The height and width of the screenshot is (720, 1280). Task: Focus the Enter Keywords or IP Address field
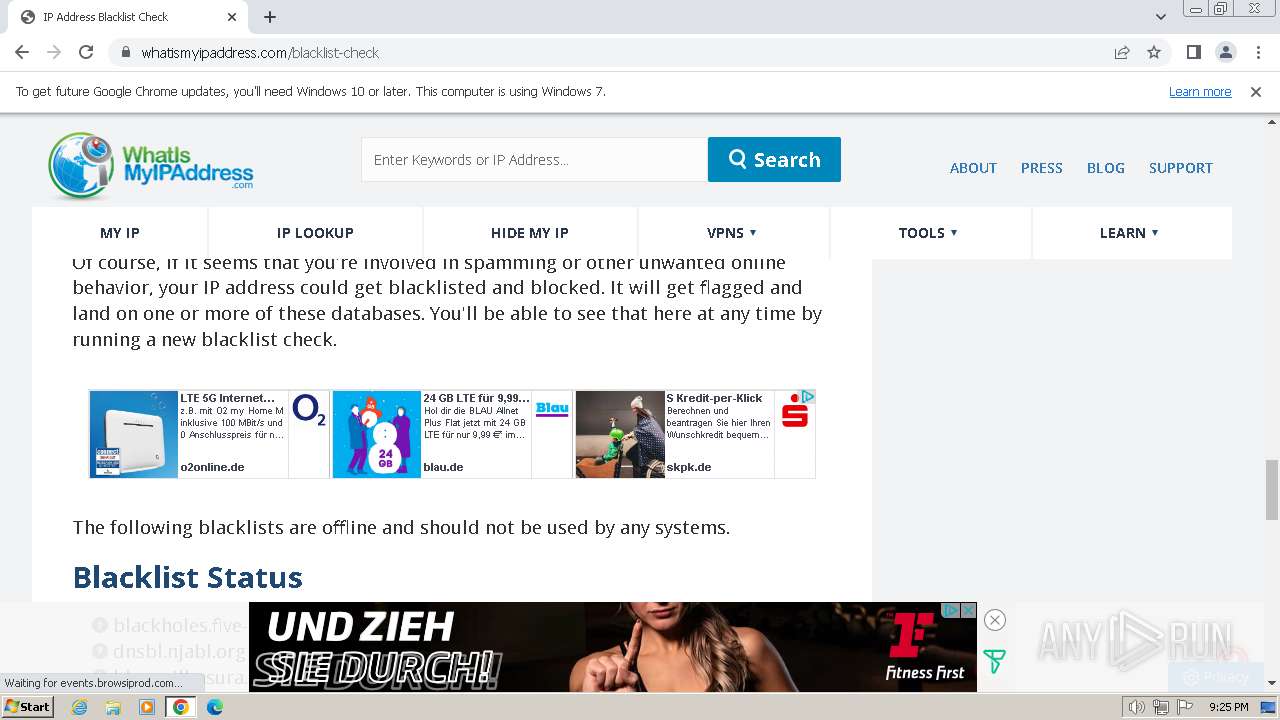pos(534,160)
